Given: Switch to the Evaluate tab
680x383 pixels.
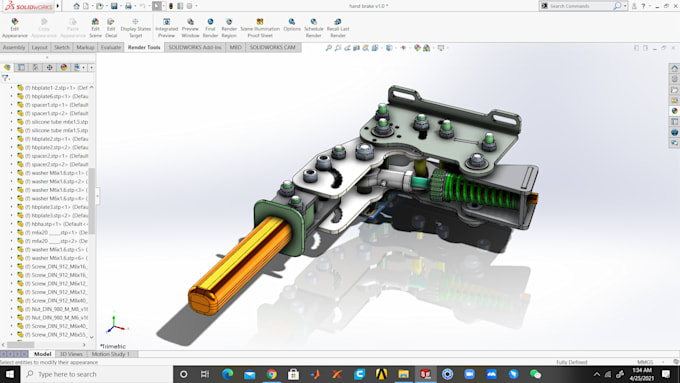Looking at the screenshot, I should (x=111, y=47).
